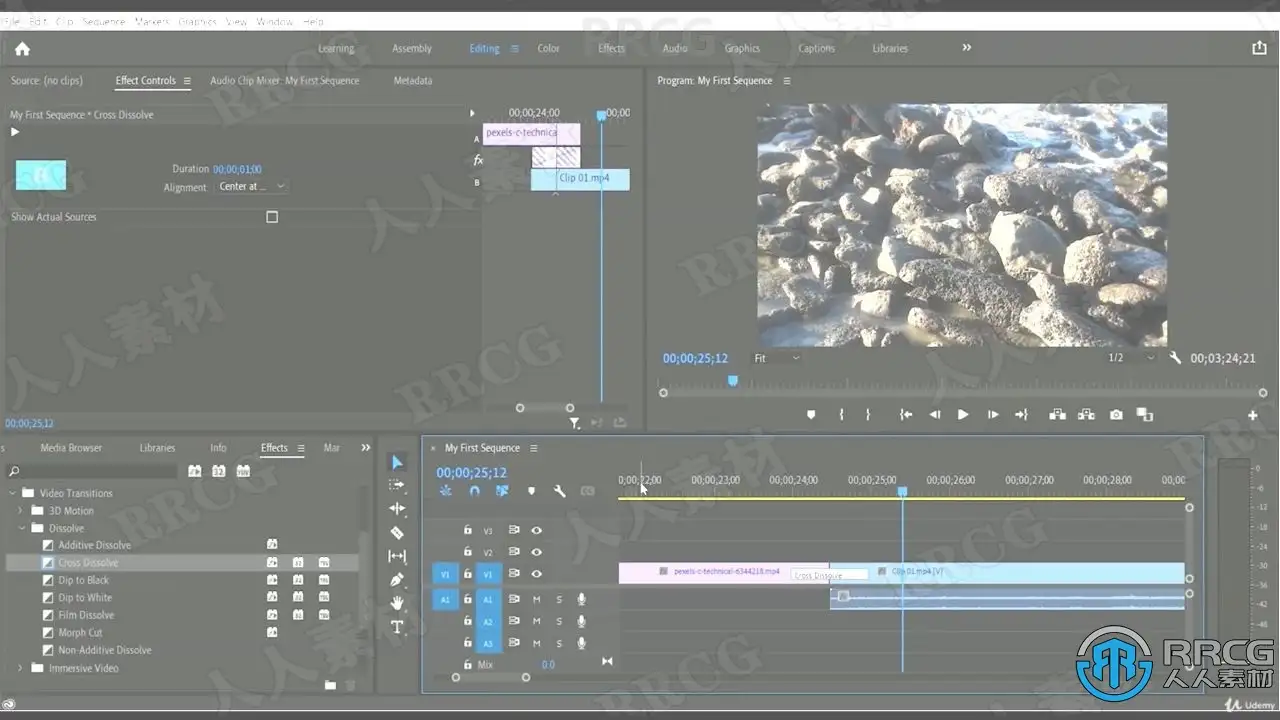Viewport: 1280px width, 720px height.
Task: Switch to the Color workspace tab
Action: click(548, 48)
